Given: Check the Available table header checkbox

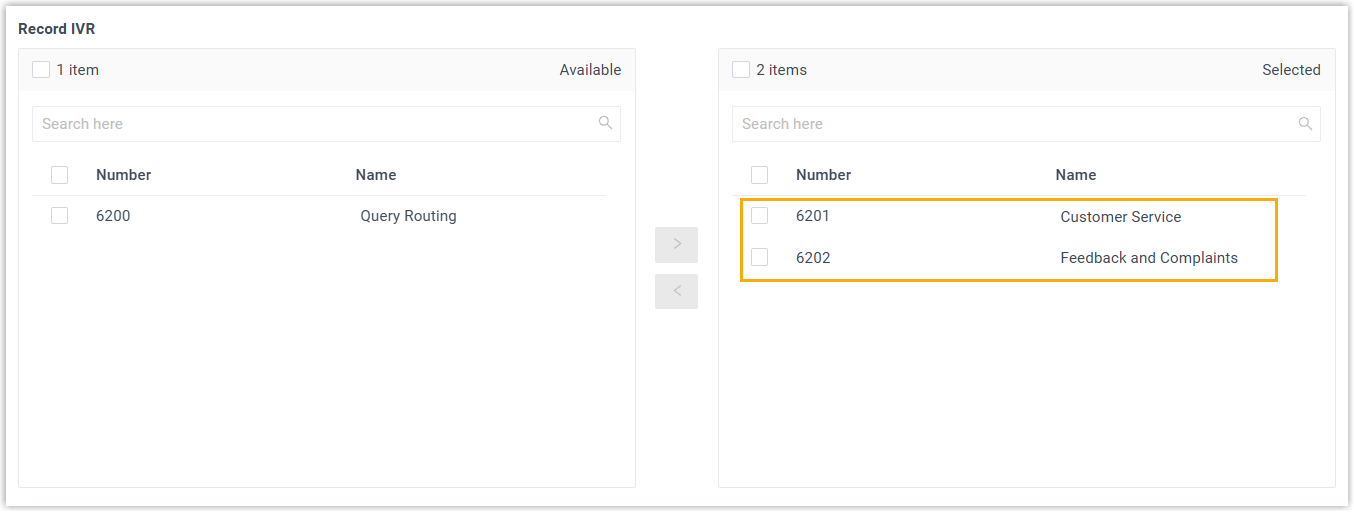Looking at the screenshot, I should [60, 175].
